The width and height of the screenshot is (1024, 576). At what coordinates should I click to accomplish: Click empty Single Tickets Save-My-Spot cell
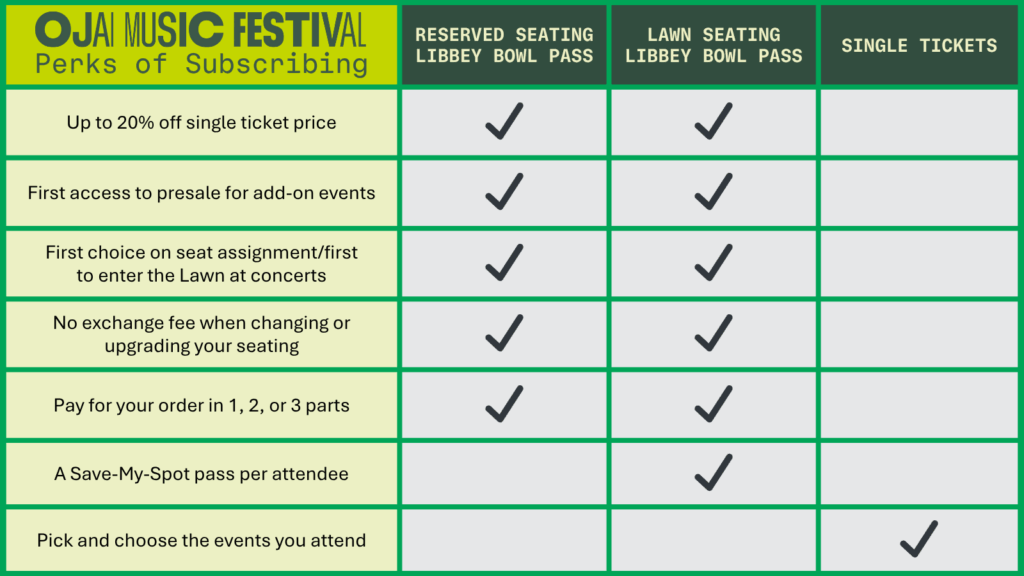(x=918, y=472)
